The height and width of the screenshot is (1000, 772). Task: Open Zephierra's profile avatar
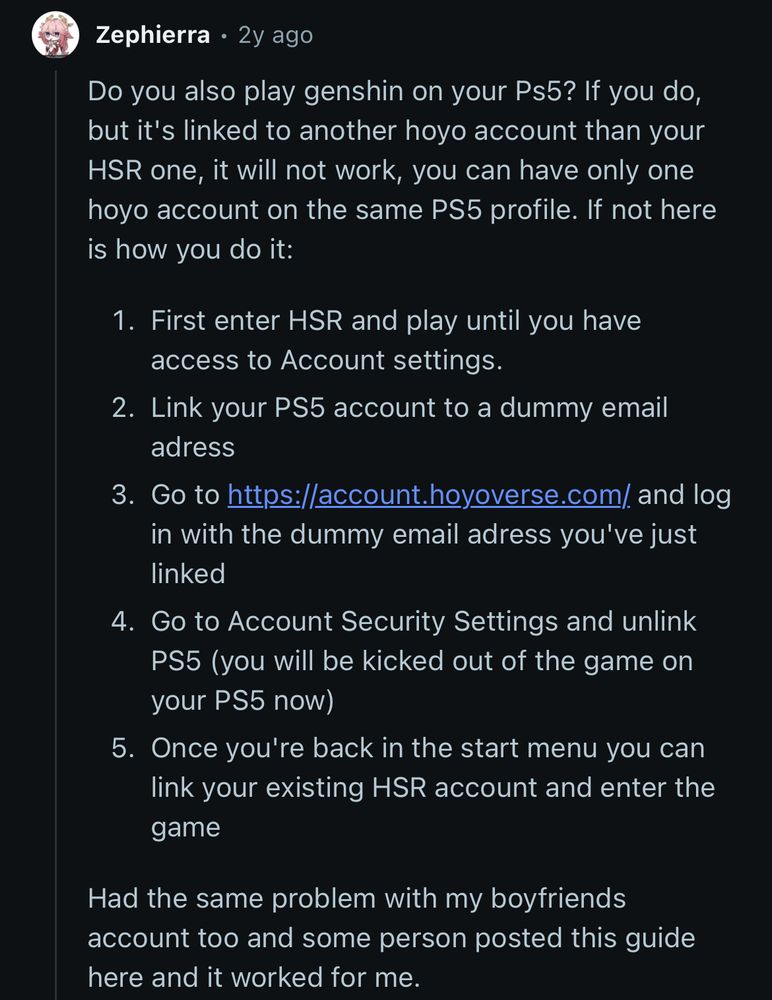click(55, 35)
